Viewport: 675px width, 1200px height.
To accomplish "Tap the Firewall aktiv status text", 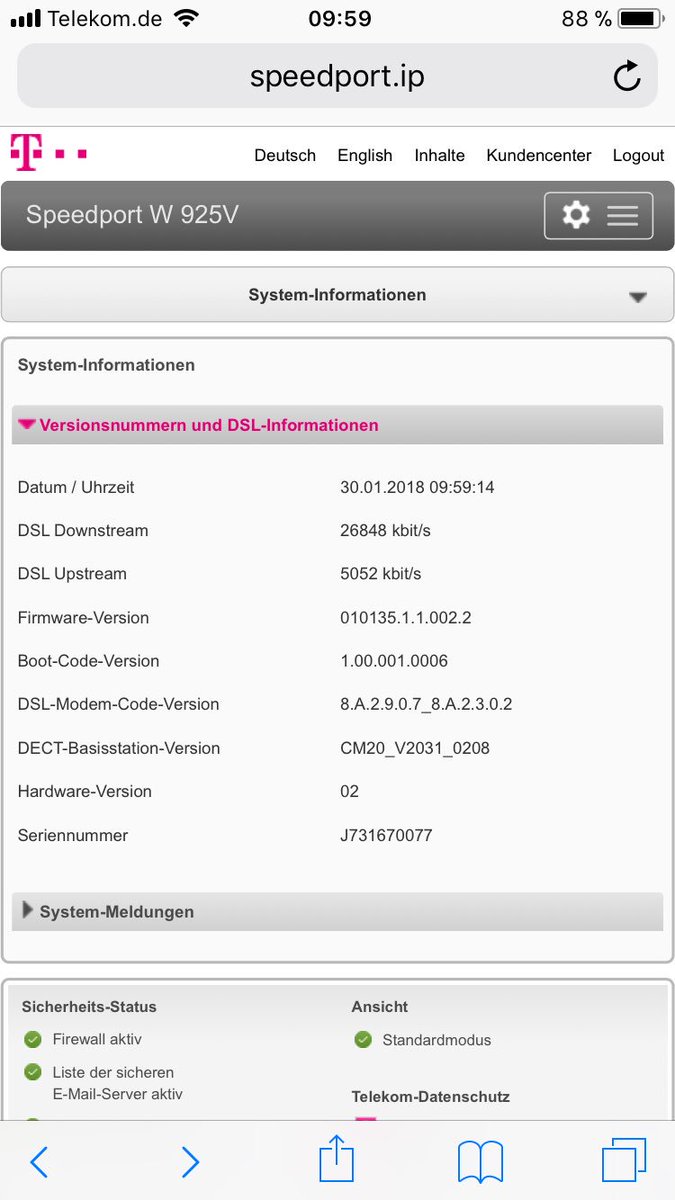I will [97, 1039].
